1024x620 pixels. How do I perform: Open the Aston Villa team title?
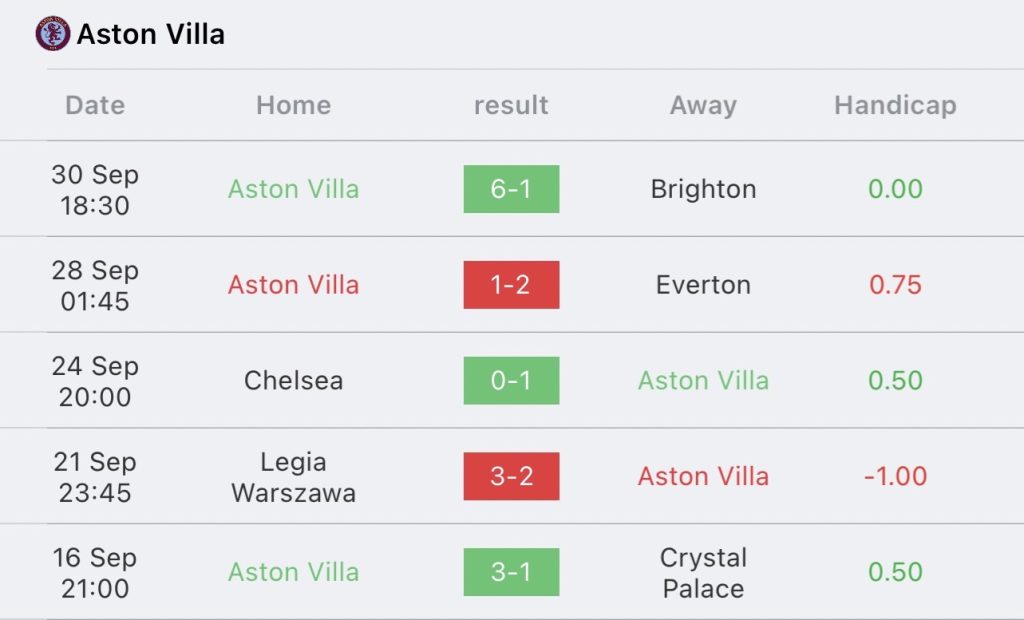coord(151,34)
